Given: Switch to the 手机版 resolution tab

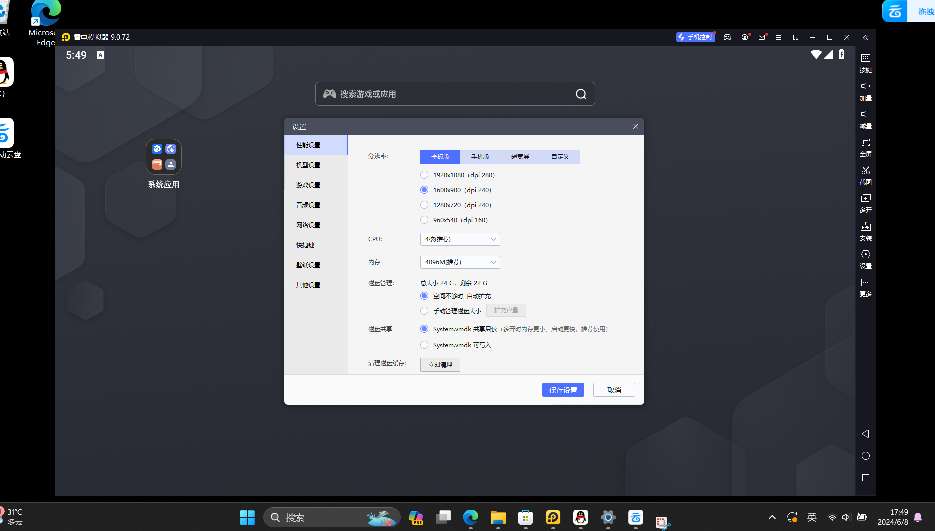Looking at the screenshot, I should tap(480, 156).
